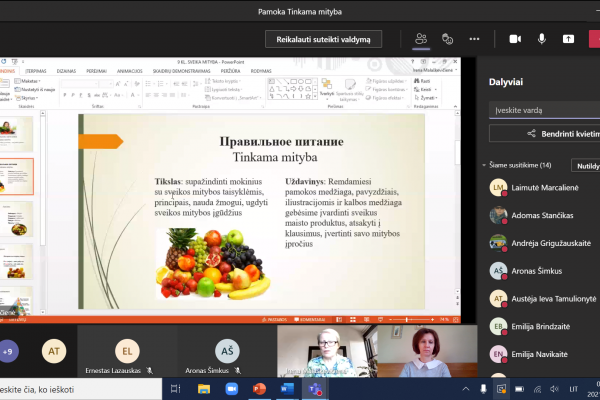Viewport: 600px width, 400px height.
Task: Click fit slide to window icon
Action: point(455,320)
